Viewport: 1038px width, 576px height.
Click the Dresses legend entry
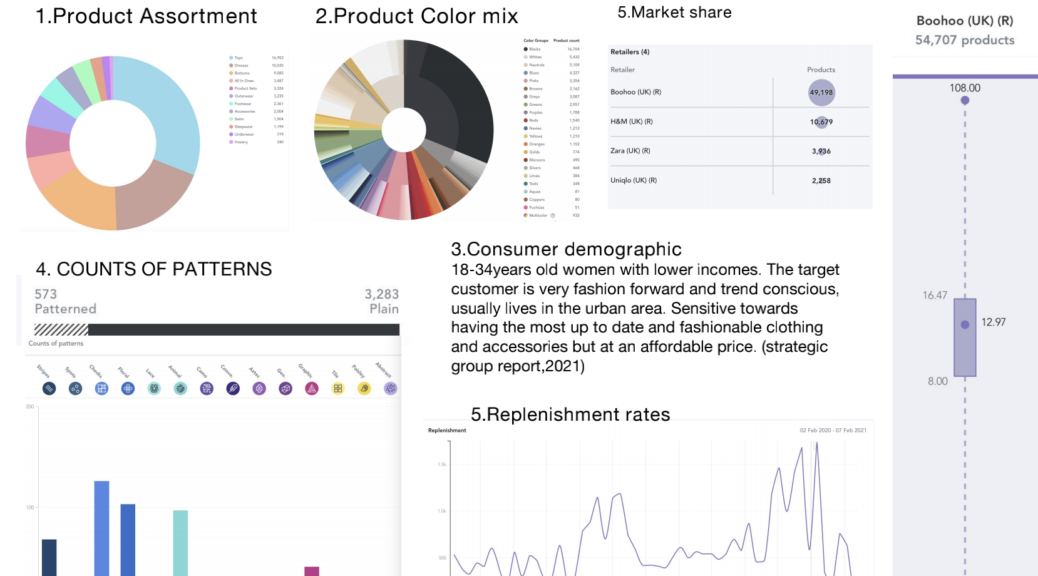(x=257, y=66)
